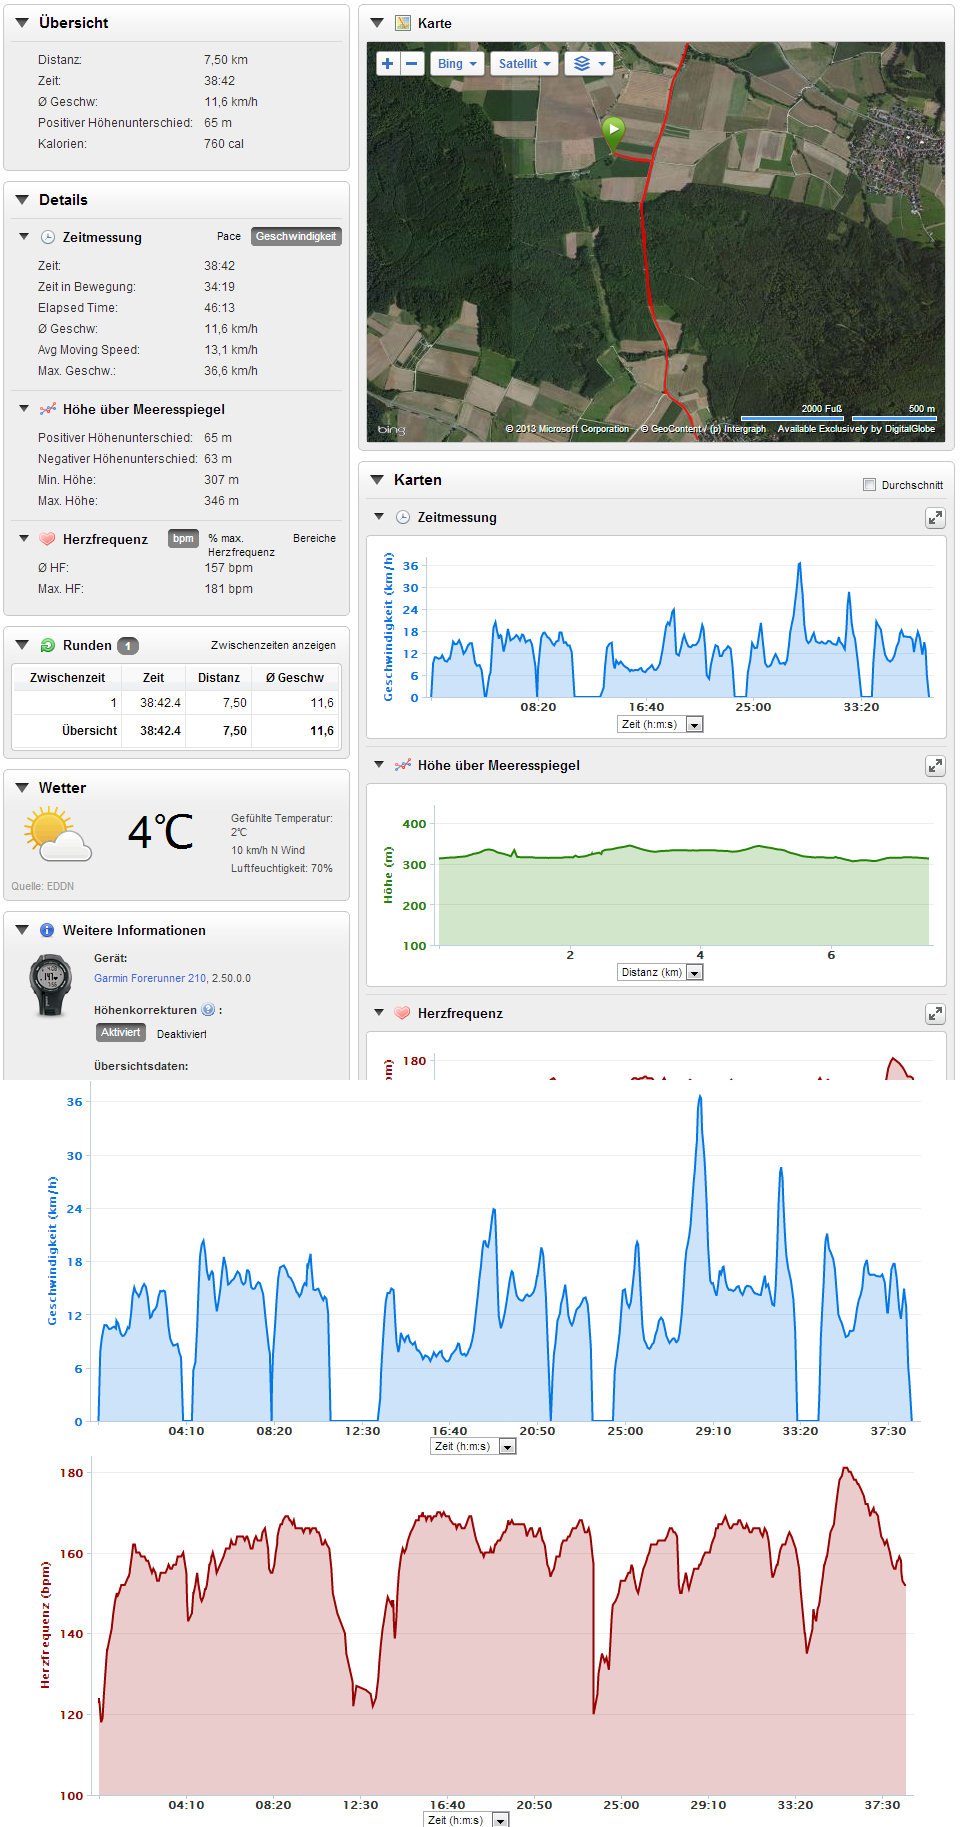Click the Zeit column header in Runden table
The height and width of the screenshot is (1827, 960).
coord(153,677)
